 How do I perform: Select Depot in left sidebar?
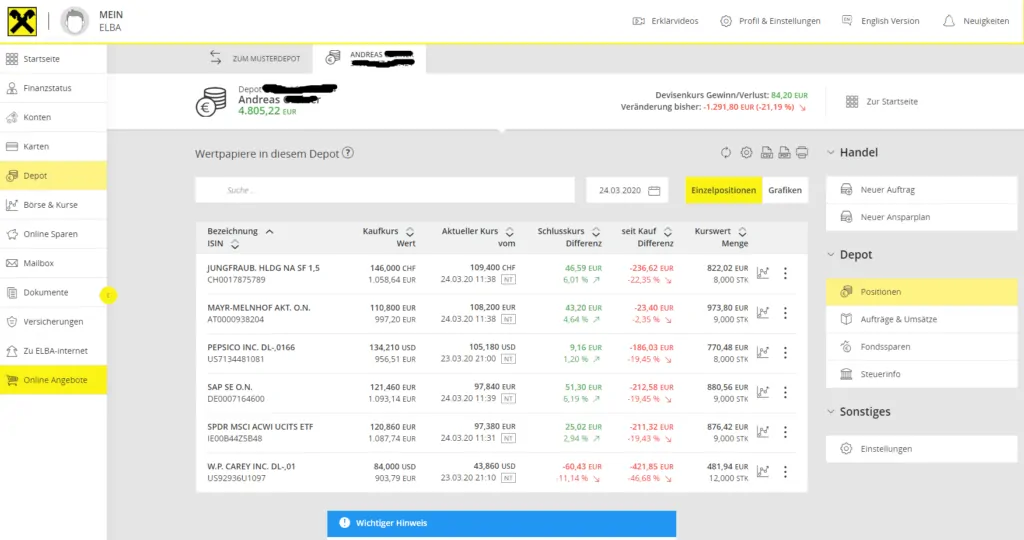tap(54, 176)
